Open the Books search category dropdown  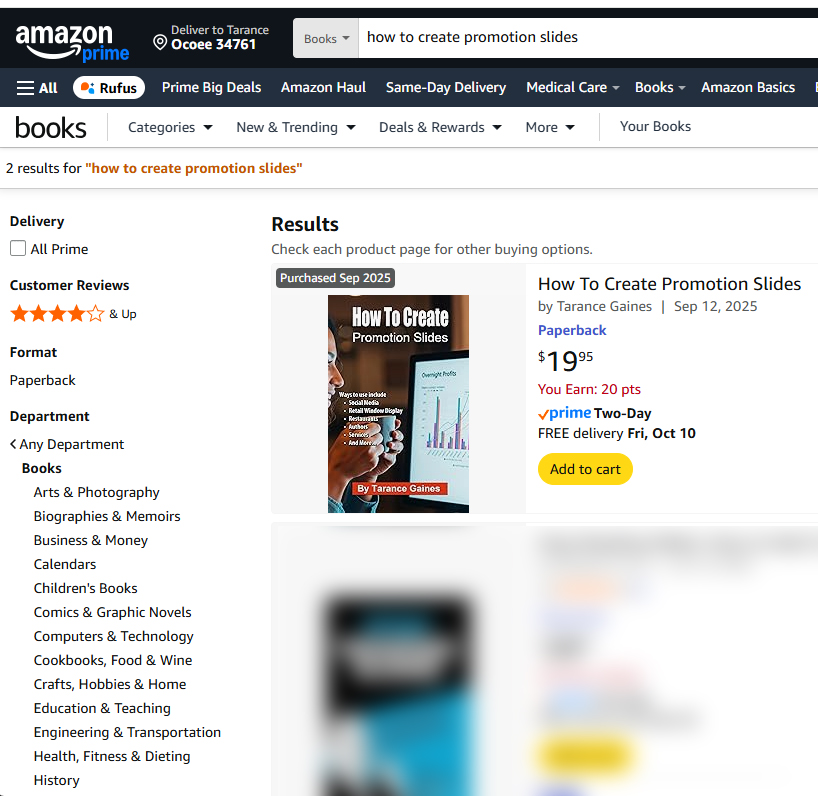click(x=326, y=39)
